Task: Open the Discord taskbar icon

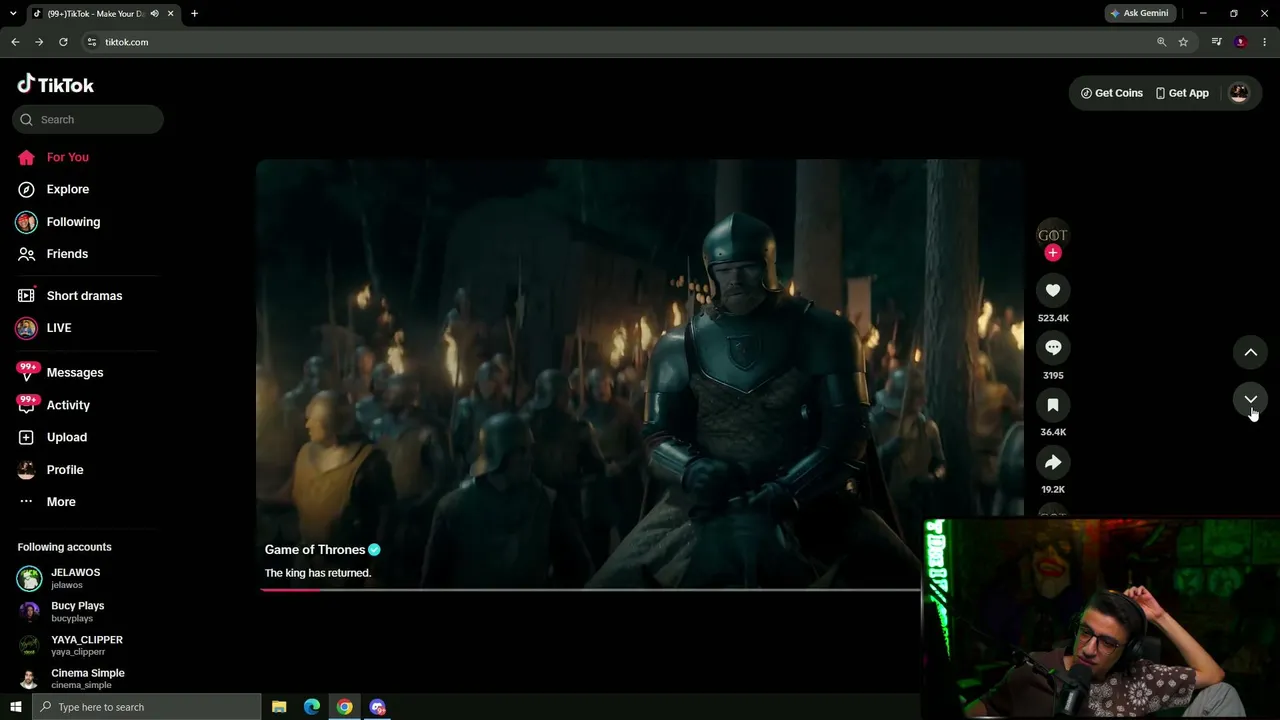Action: click(x=377, y=707)
